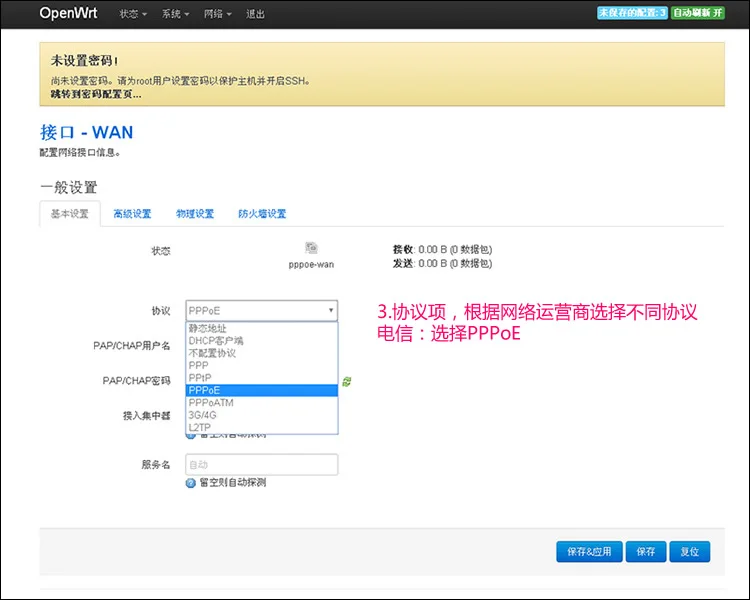This screenshot has width=750, height=600.
Task: Click the 复位 button
Action: (x=690, y=552)
